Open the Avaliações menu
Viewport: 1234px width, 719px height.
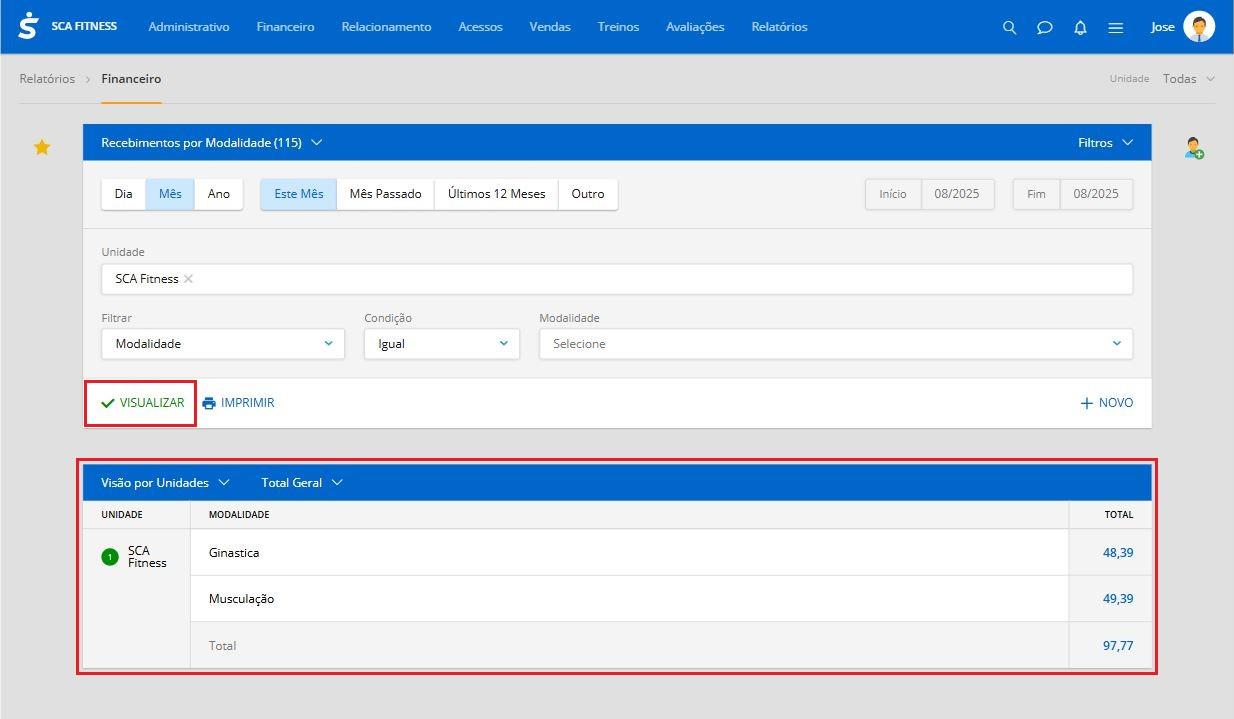[x=695, y=27]
